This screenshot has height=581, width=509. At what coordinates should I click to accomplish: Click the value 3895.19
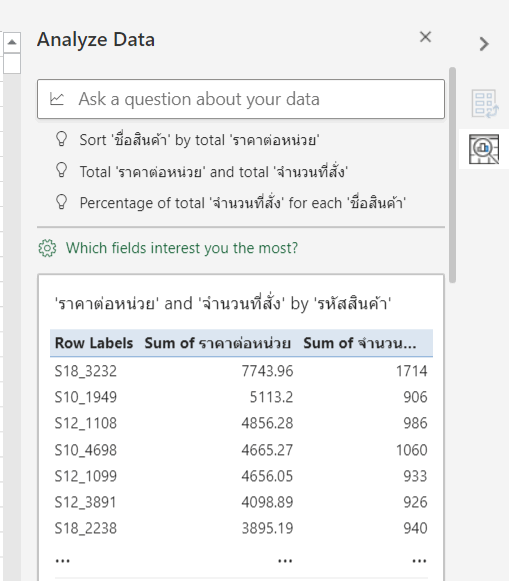pyautogui.click(x=267, y=528)
